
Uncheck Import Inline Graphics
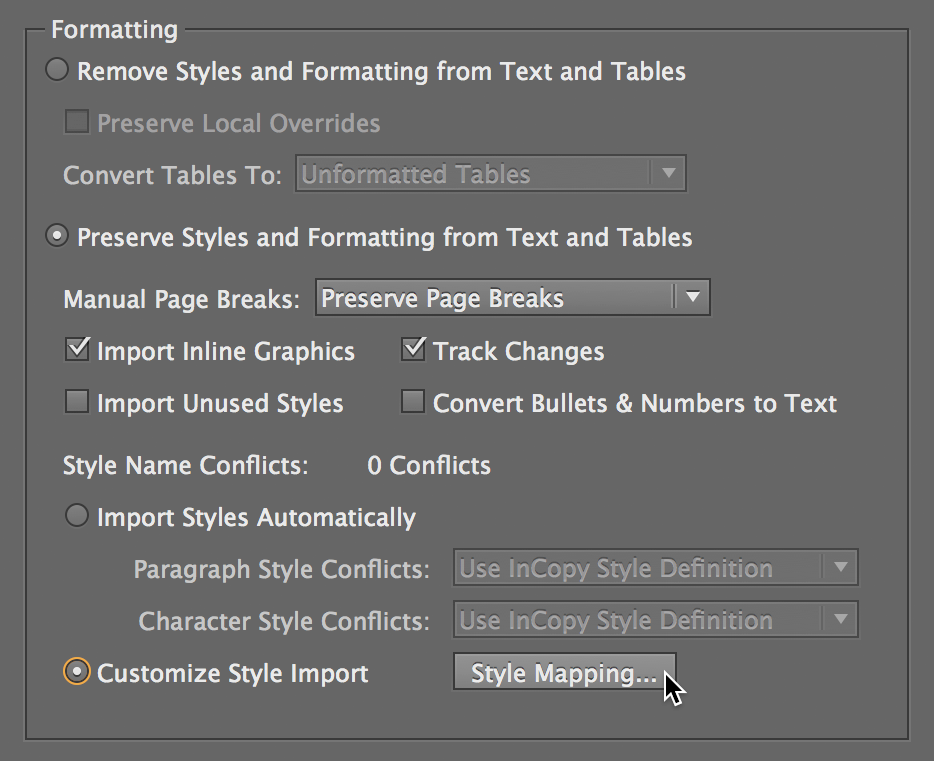tap(77, 350)
